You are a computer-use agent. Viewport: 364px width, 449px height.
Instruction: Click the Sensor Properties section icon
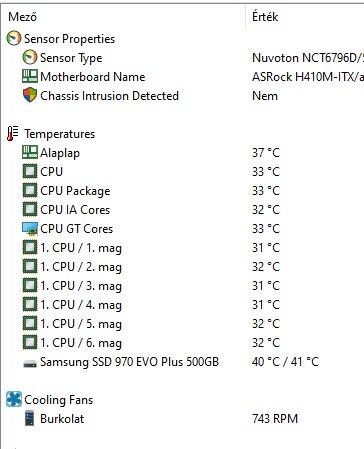coord(14,38)
